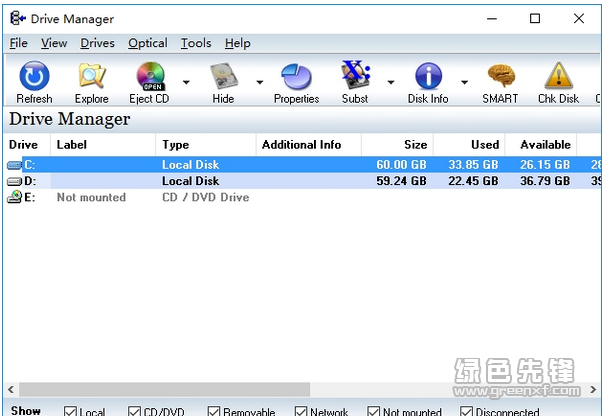
Task: Click the 33.85 GB used cell
Action: pyautogui.click(x=473, y=165)
